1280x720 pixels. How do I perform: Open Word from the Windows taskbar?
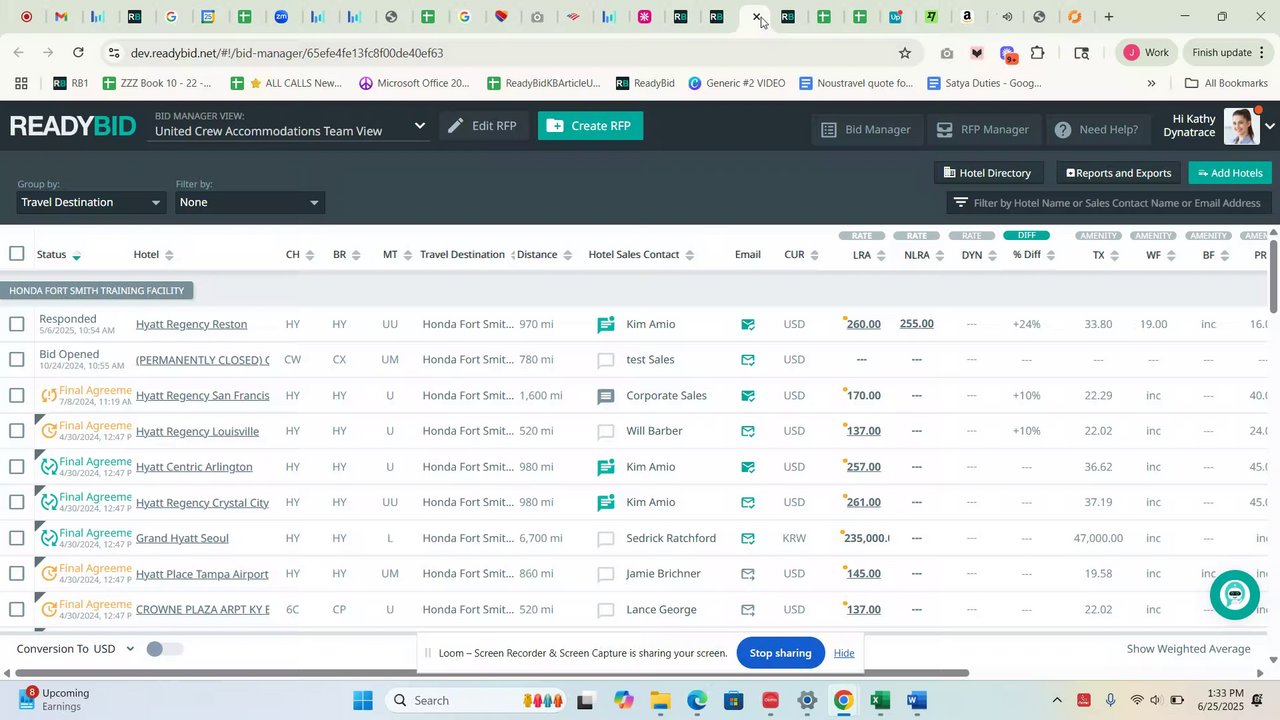(917, 700)
